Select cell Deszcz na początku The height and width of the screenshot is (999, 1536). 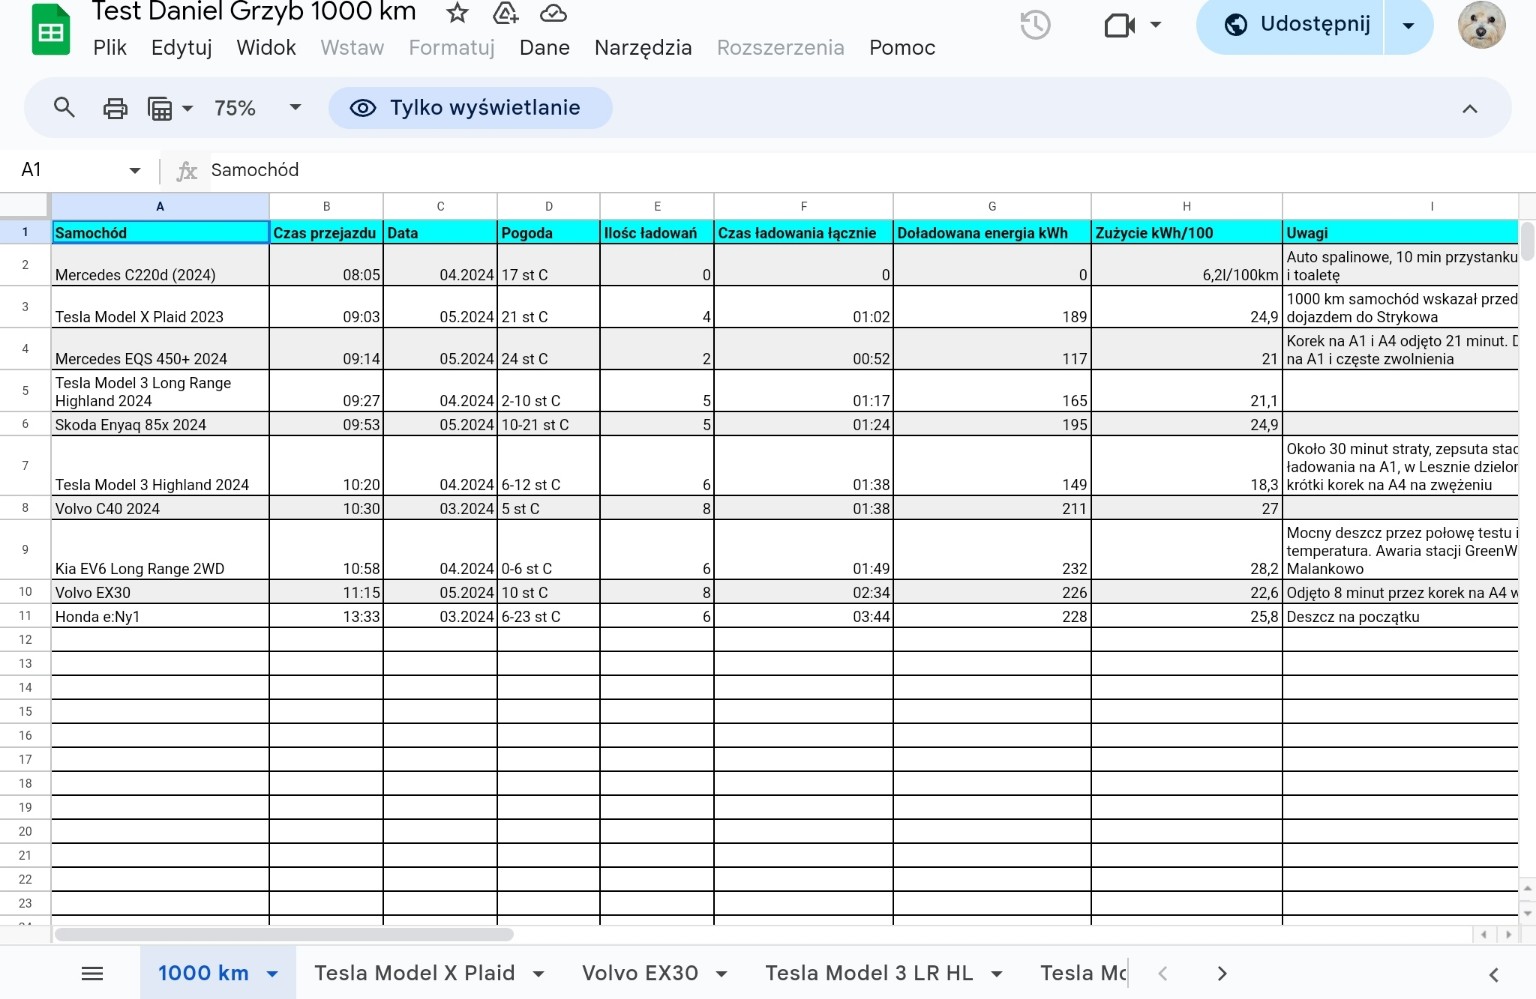pyautogui.click(x=1400, y=616)
